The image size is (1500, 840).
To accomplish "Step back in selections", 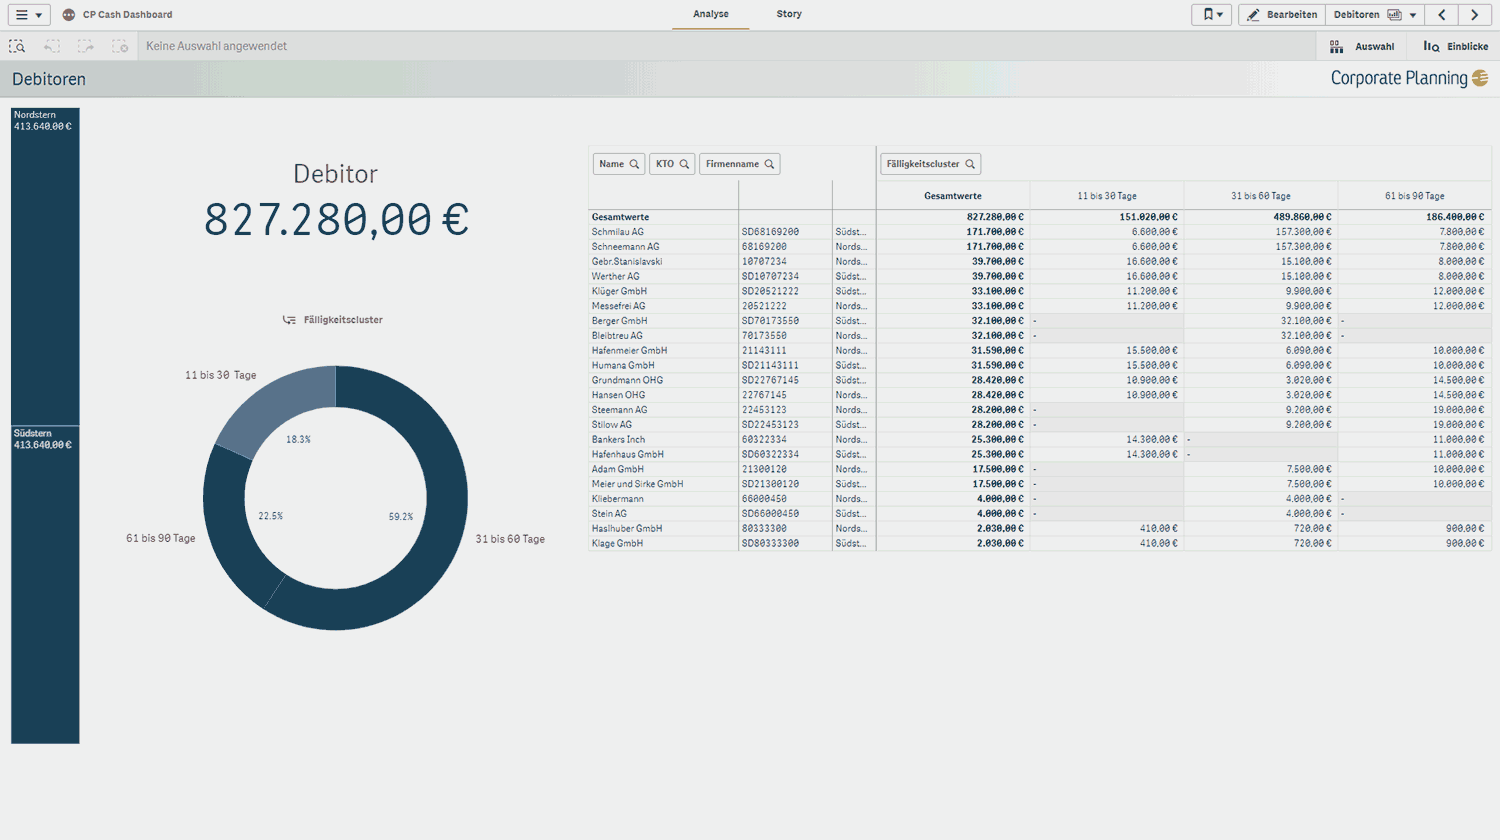I will (52, 46).
